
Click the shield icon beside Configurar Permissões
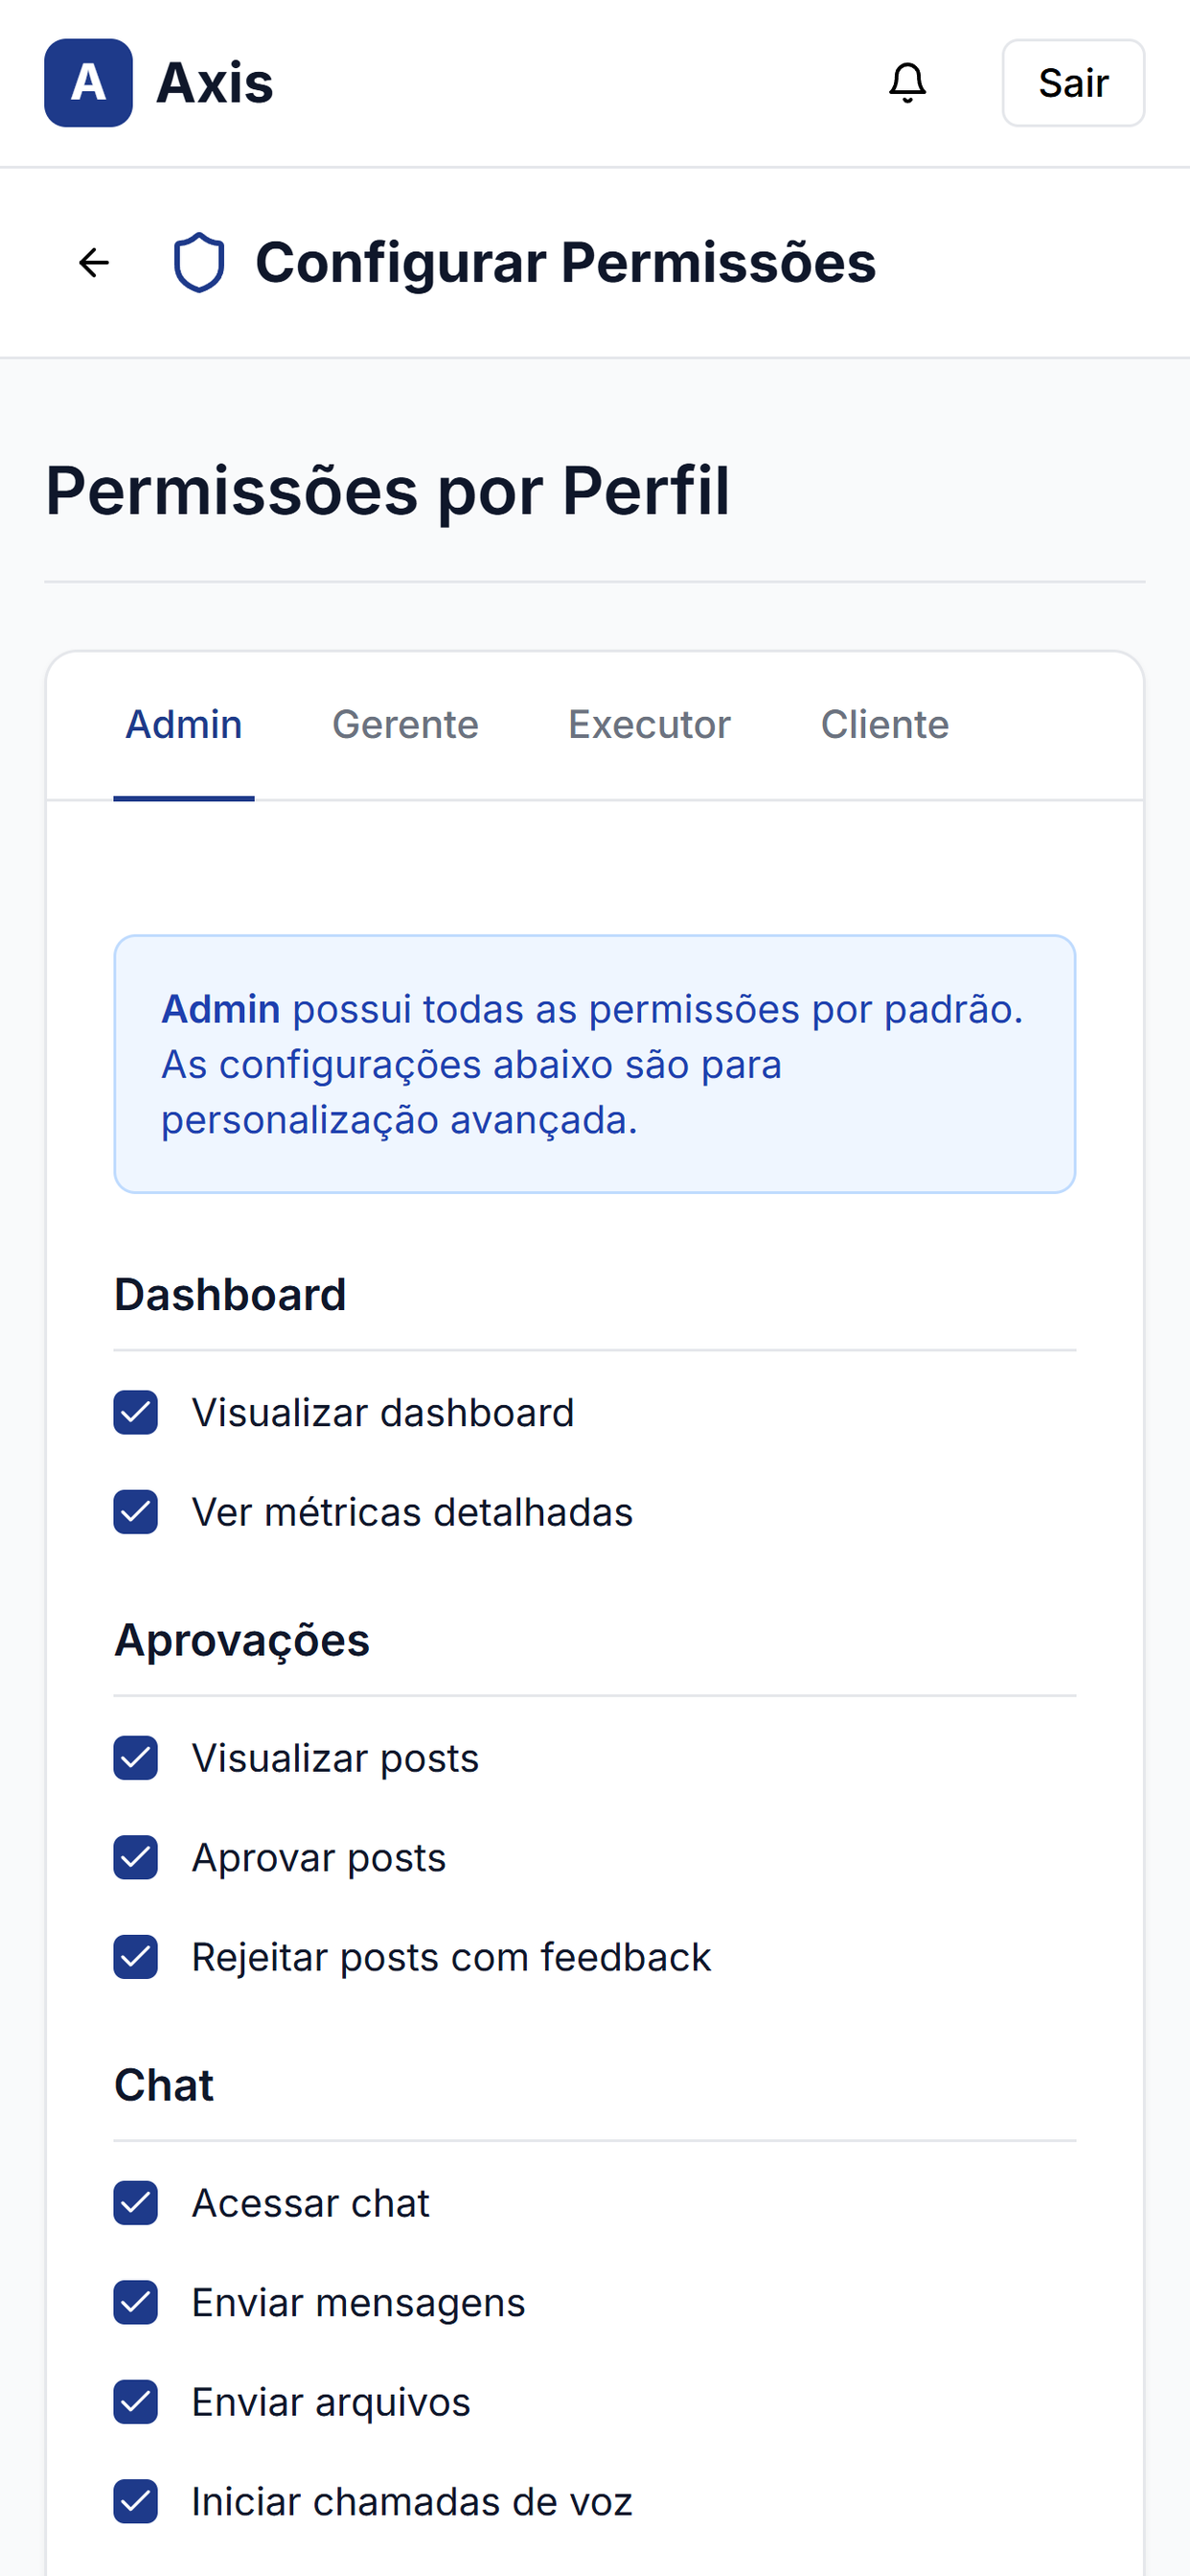tap(199, 263)
